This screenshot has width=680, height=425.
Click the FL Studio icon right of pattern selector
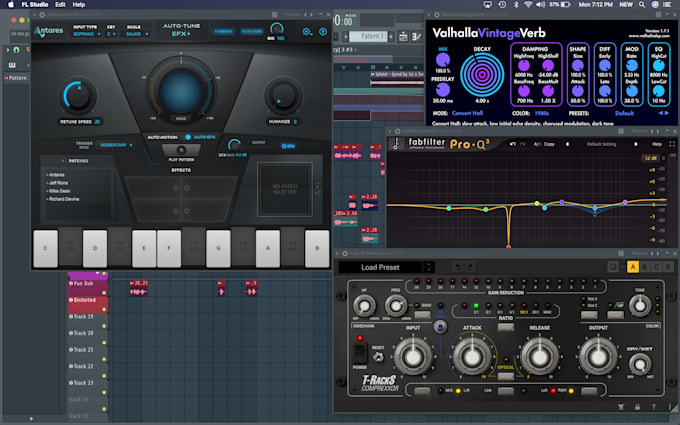417,36
